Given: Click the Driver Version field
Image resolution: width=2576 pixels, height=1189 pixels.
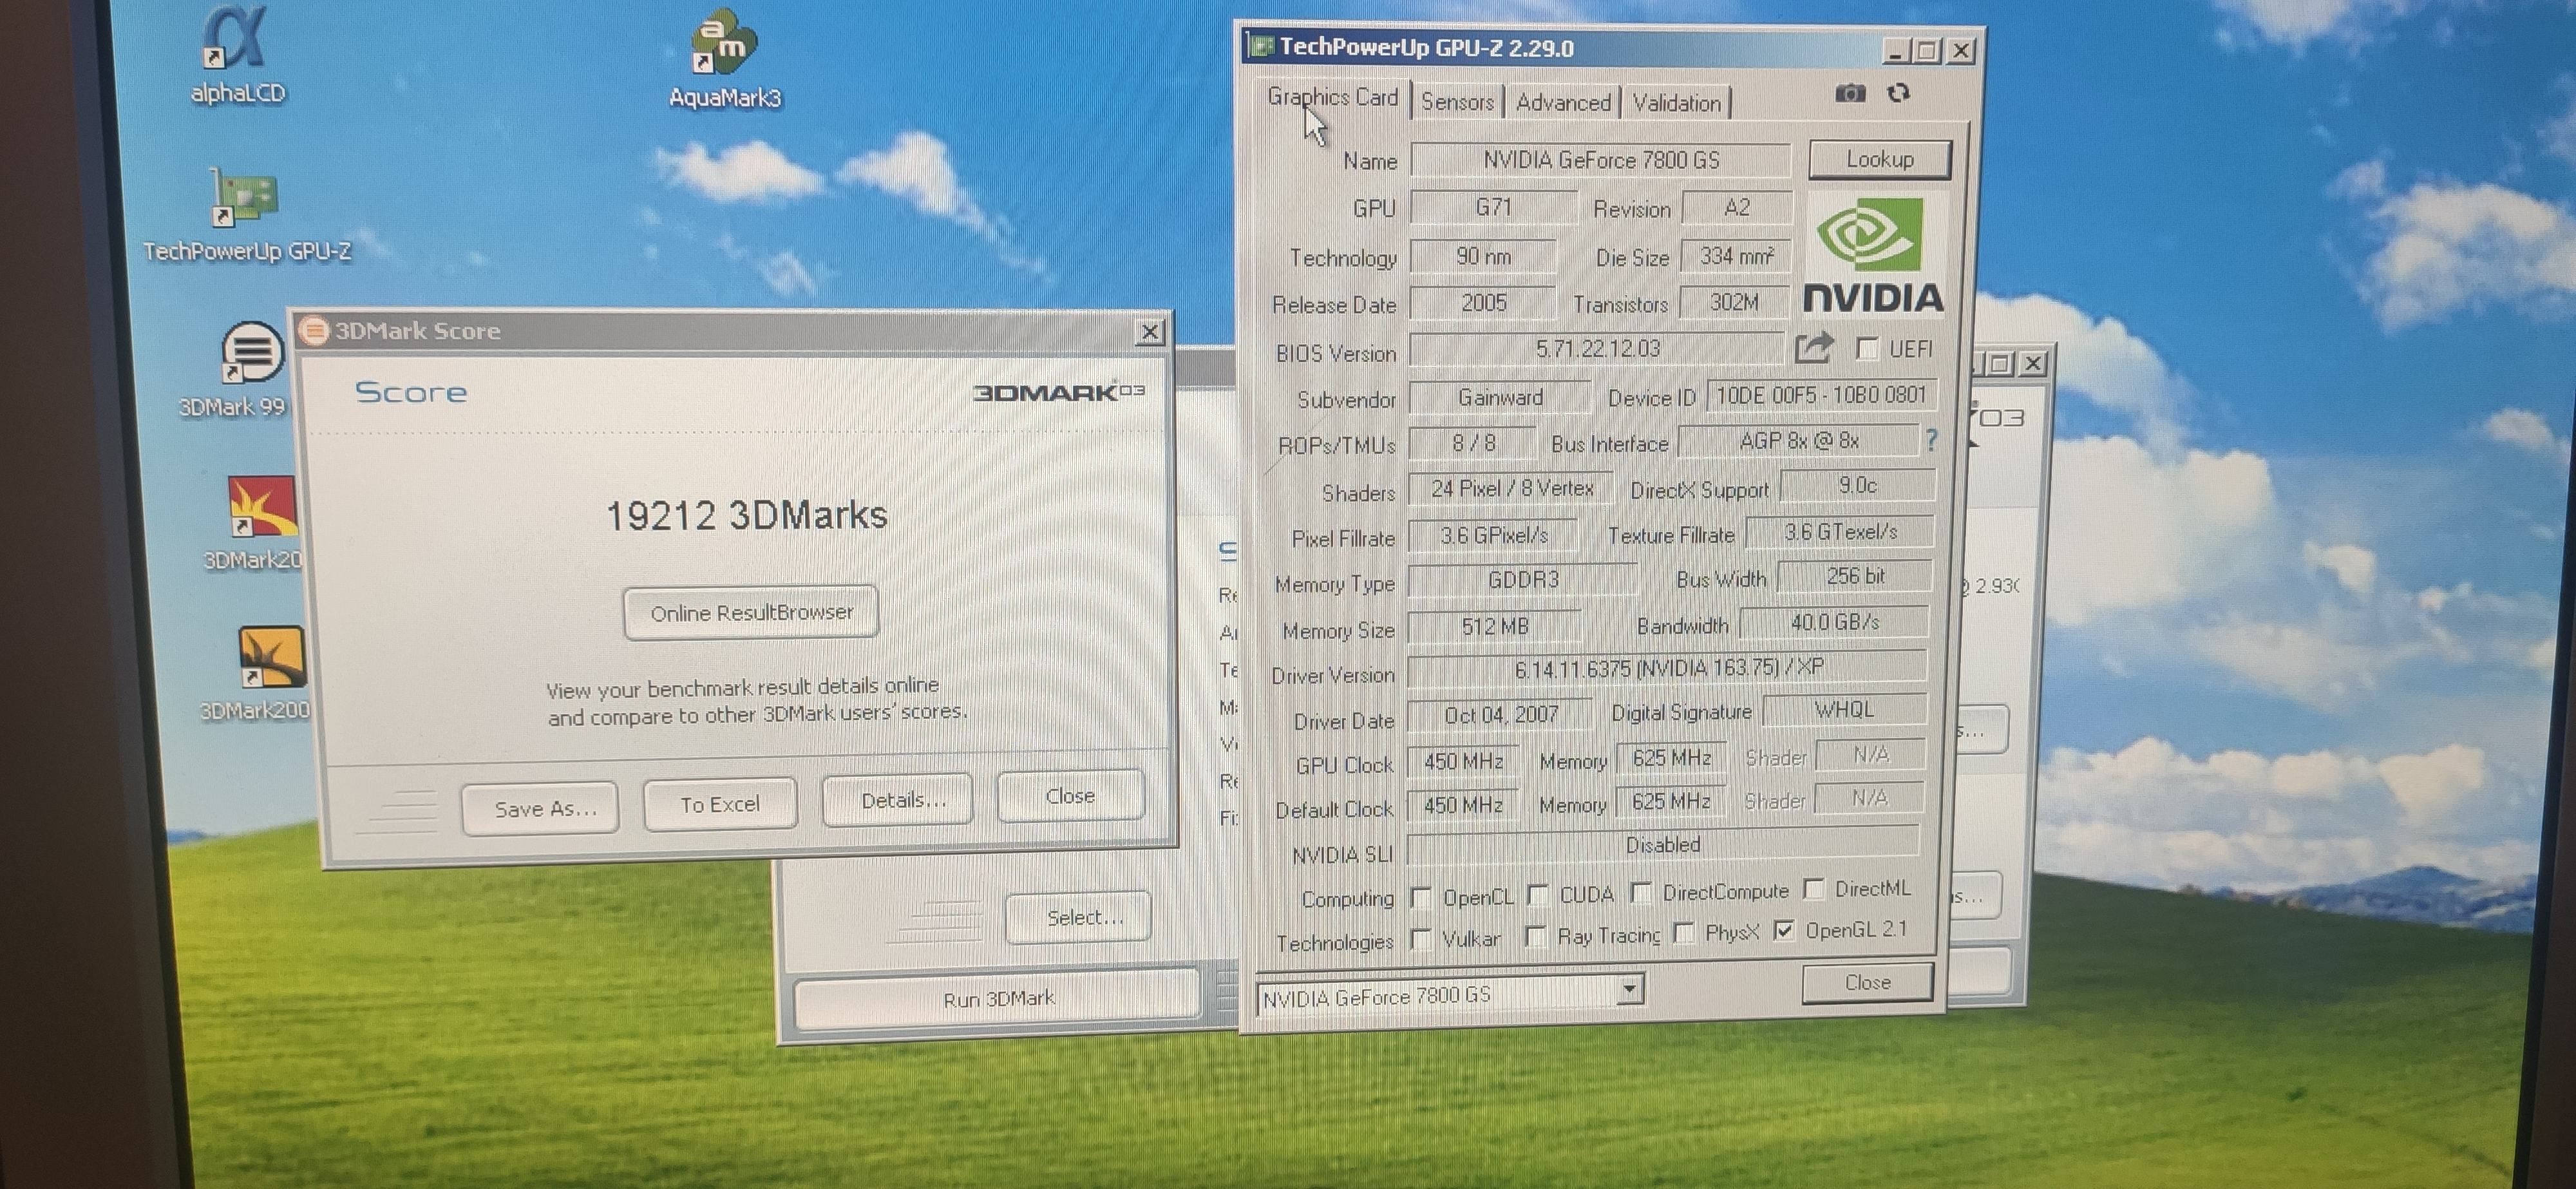Looking at the screenshot, I should [1667, 668].
